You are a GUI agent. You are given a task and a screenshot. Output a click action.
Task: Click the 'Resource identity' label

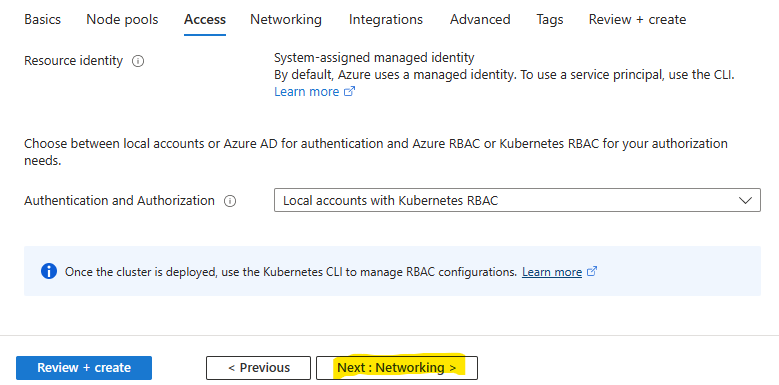[x=73, y=61]
